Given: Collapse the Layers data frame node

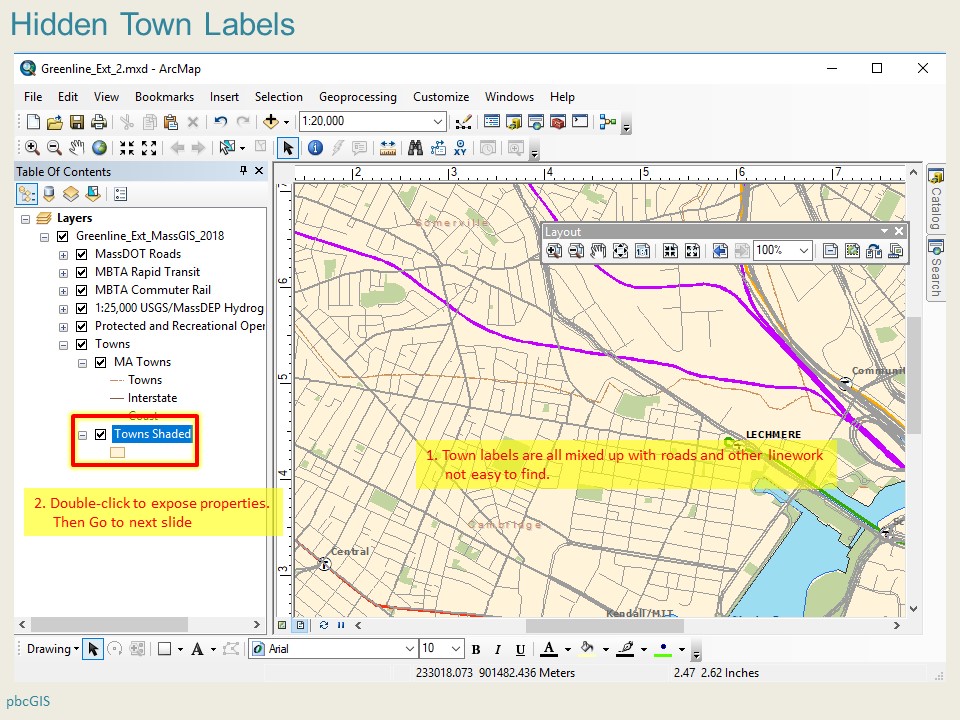Looking at the screenshot, I should pyautogui.click(x=25, y=219).
